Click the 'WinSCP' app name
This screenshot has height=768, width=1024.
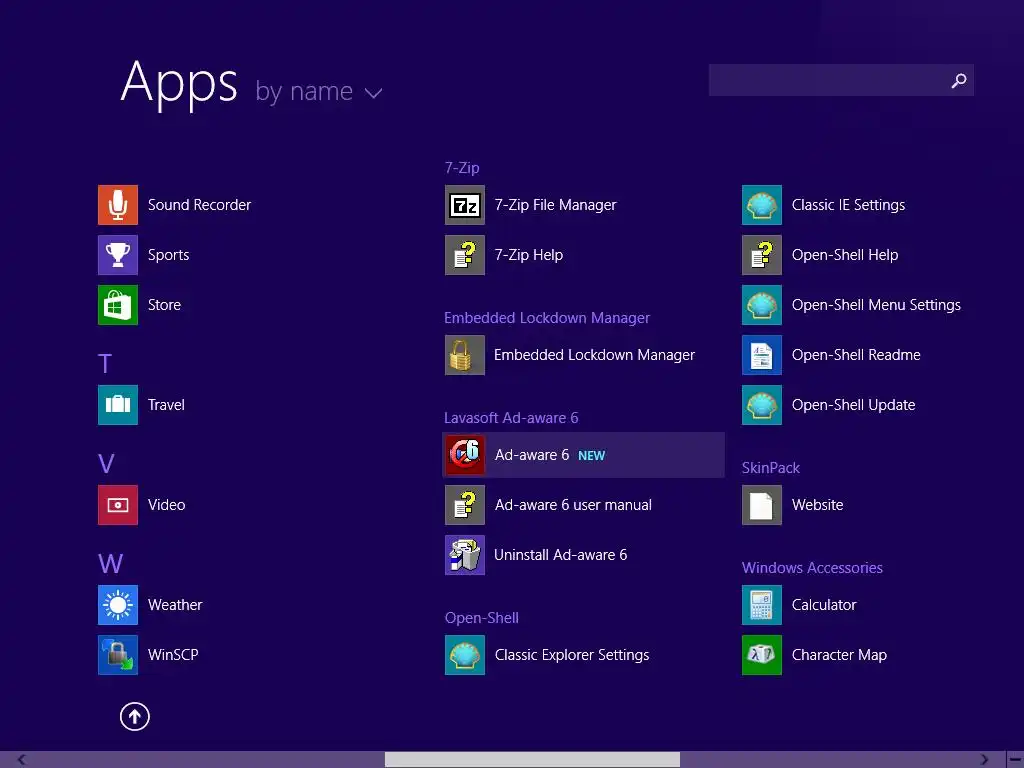coord(173,655)
